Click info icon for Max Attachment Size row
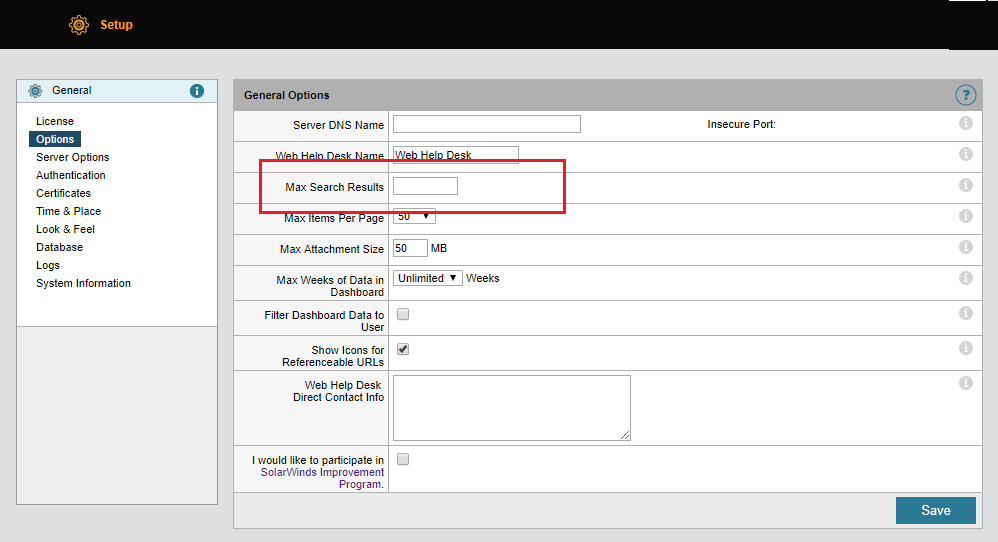998x542 pixels. [x=966, y=247]
